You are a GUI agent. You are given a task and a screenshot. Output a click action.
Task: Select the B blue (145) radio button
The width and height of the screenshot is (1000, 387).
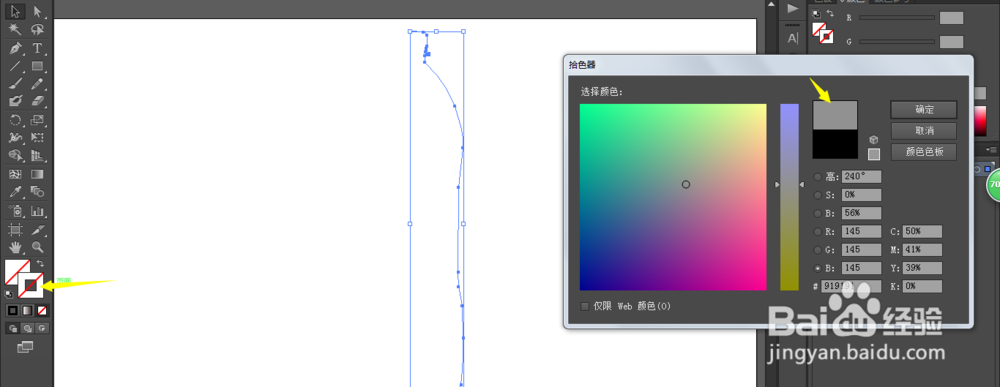coord(818,268)
